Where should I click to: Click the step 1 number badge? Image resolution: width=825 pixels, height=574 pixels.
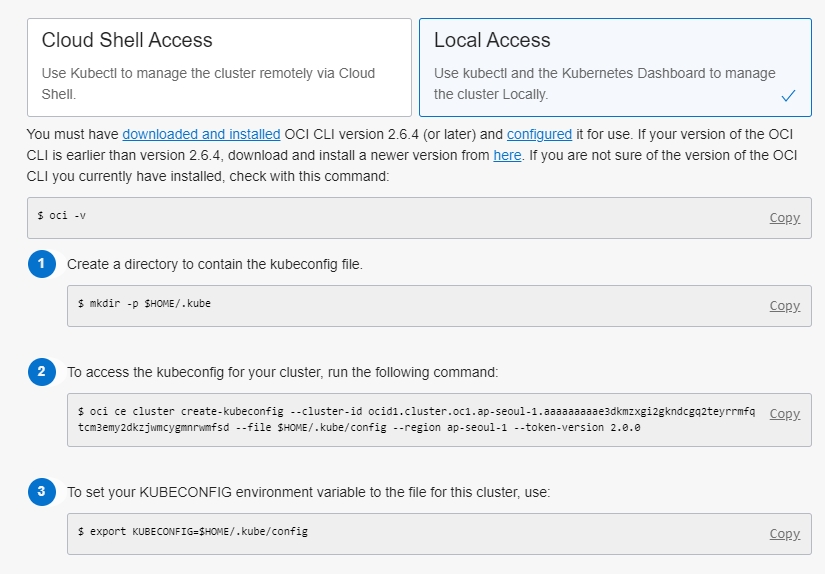[42, 264]
